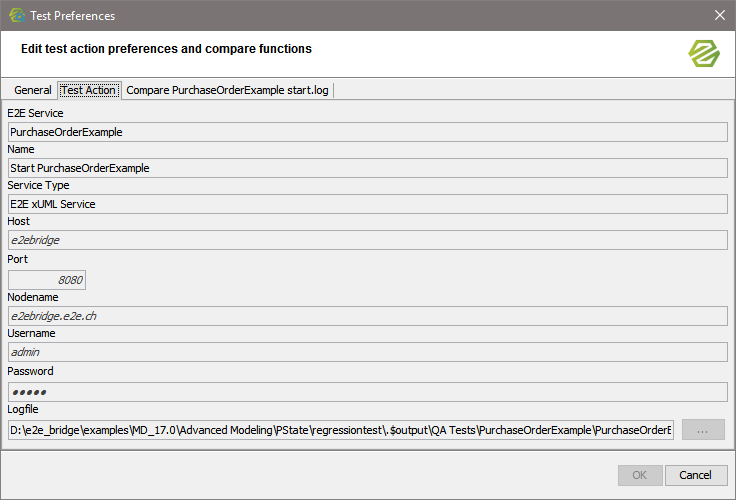
Task: Click the E2E Service text field
Action: coord(367,131)
